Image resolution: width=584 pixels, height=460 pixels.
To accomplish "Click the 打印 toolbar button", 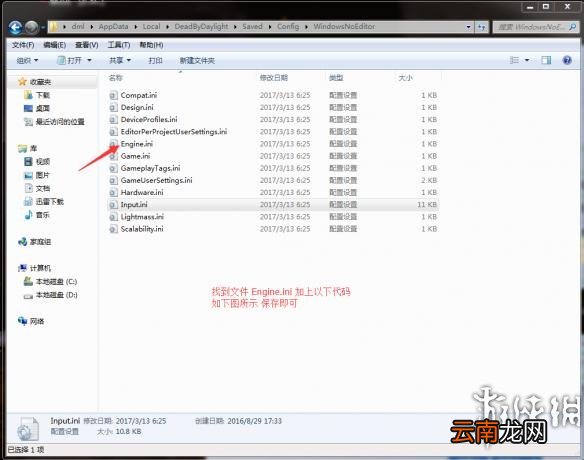I will pos(155,60).
